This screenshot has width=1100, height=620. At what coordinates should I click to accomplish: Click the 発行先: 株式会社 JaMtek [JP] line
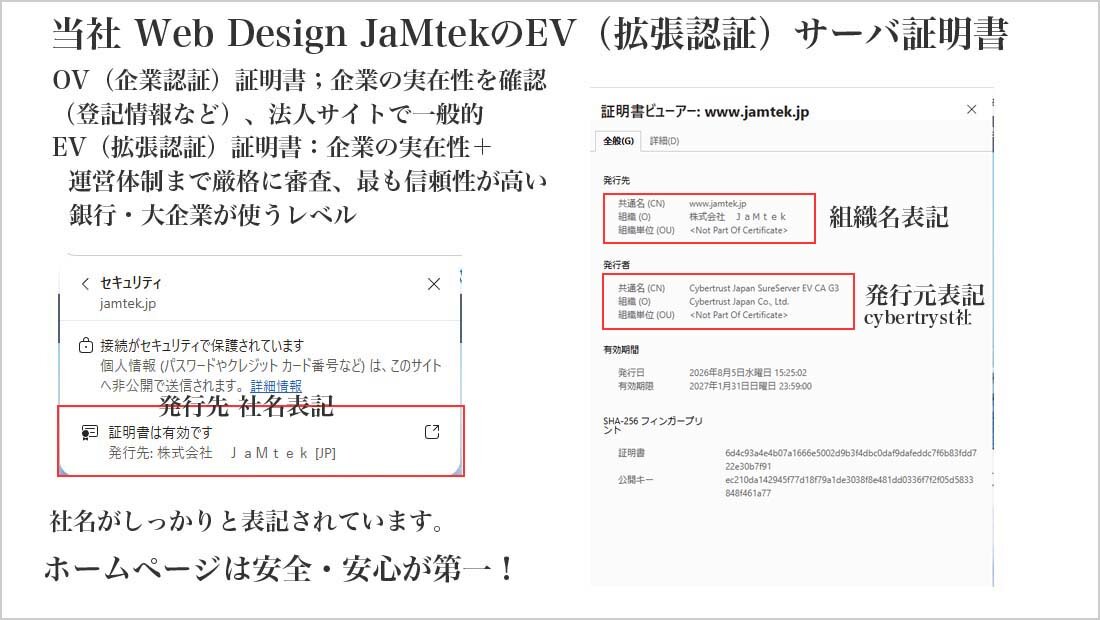[222, 453]
